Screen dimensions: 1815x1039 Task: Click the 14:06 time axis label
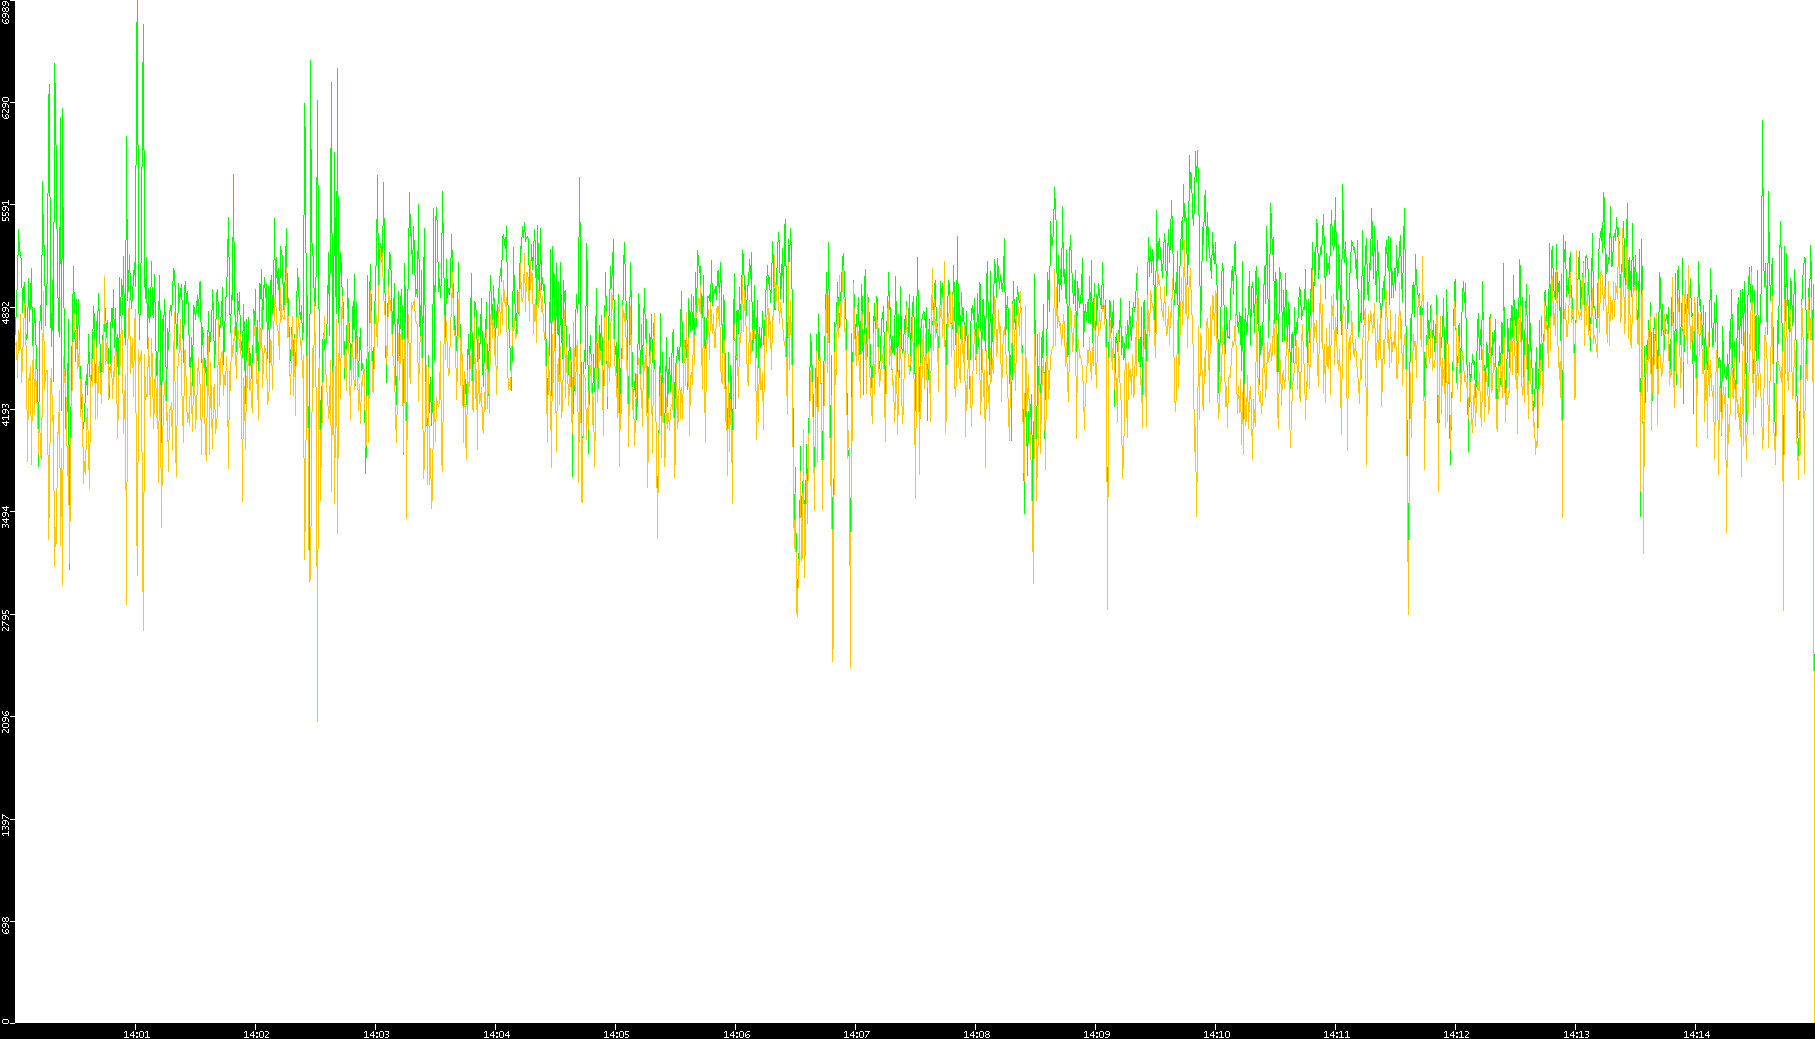(x=736, y=1034)
